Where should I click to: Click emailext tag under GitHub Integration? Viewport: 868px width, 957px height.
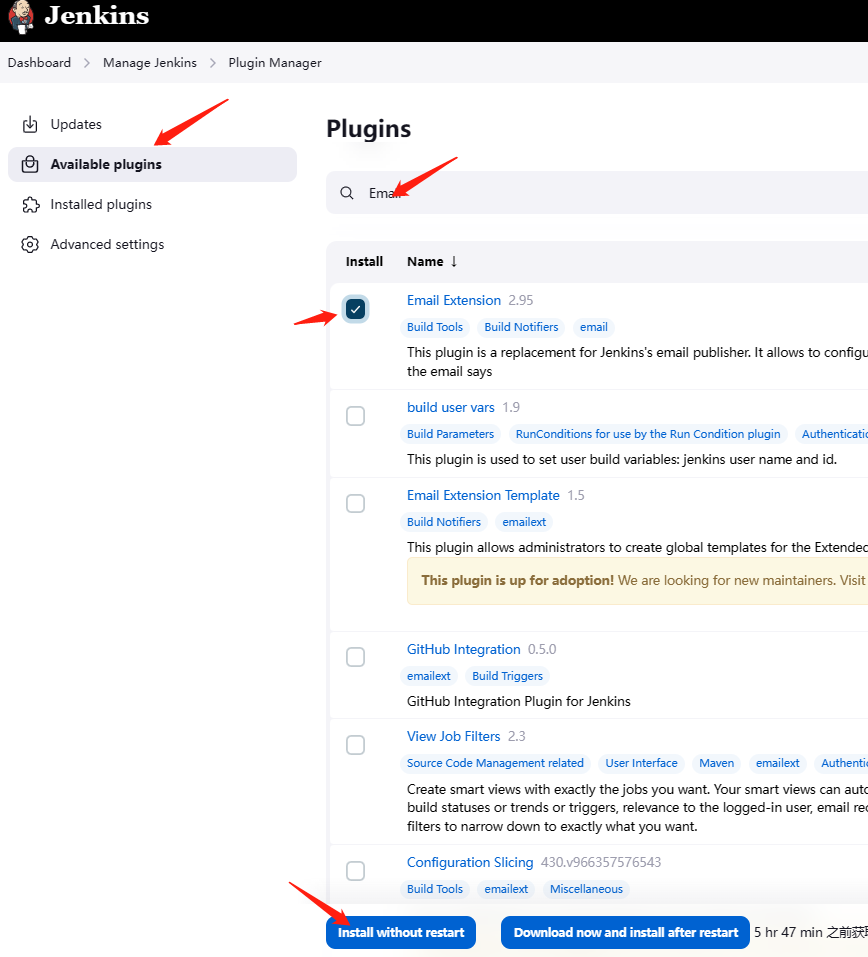pos(429,676)
